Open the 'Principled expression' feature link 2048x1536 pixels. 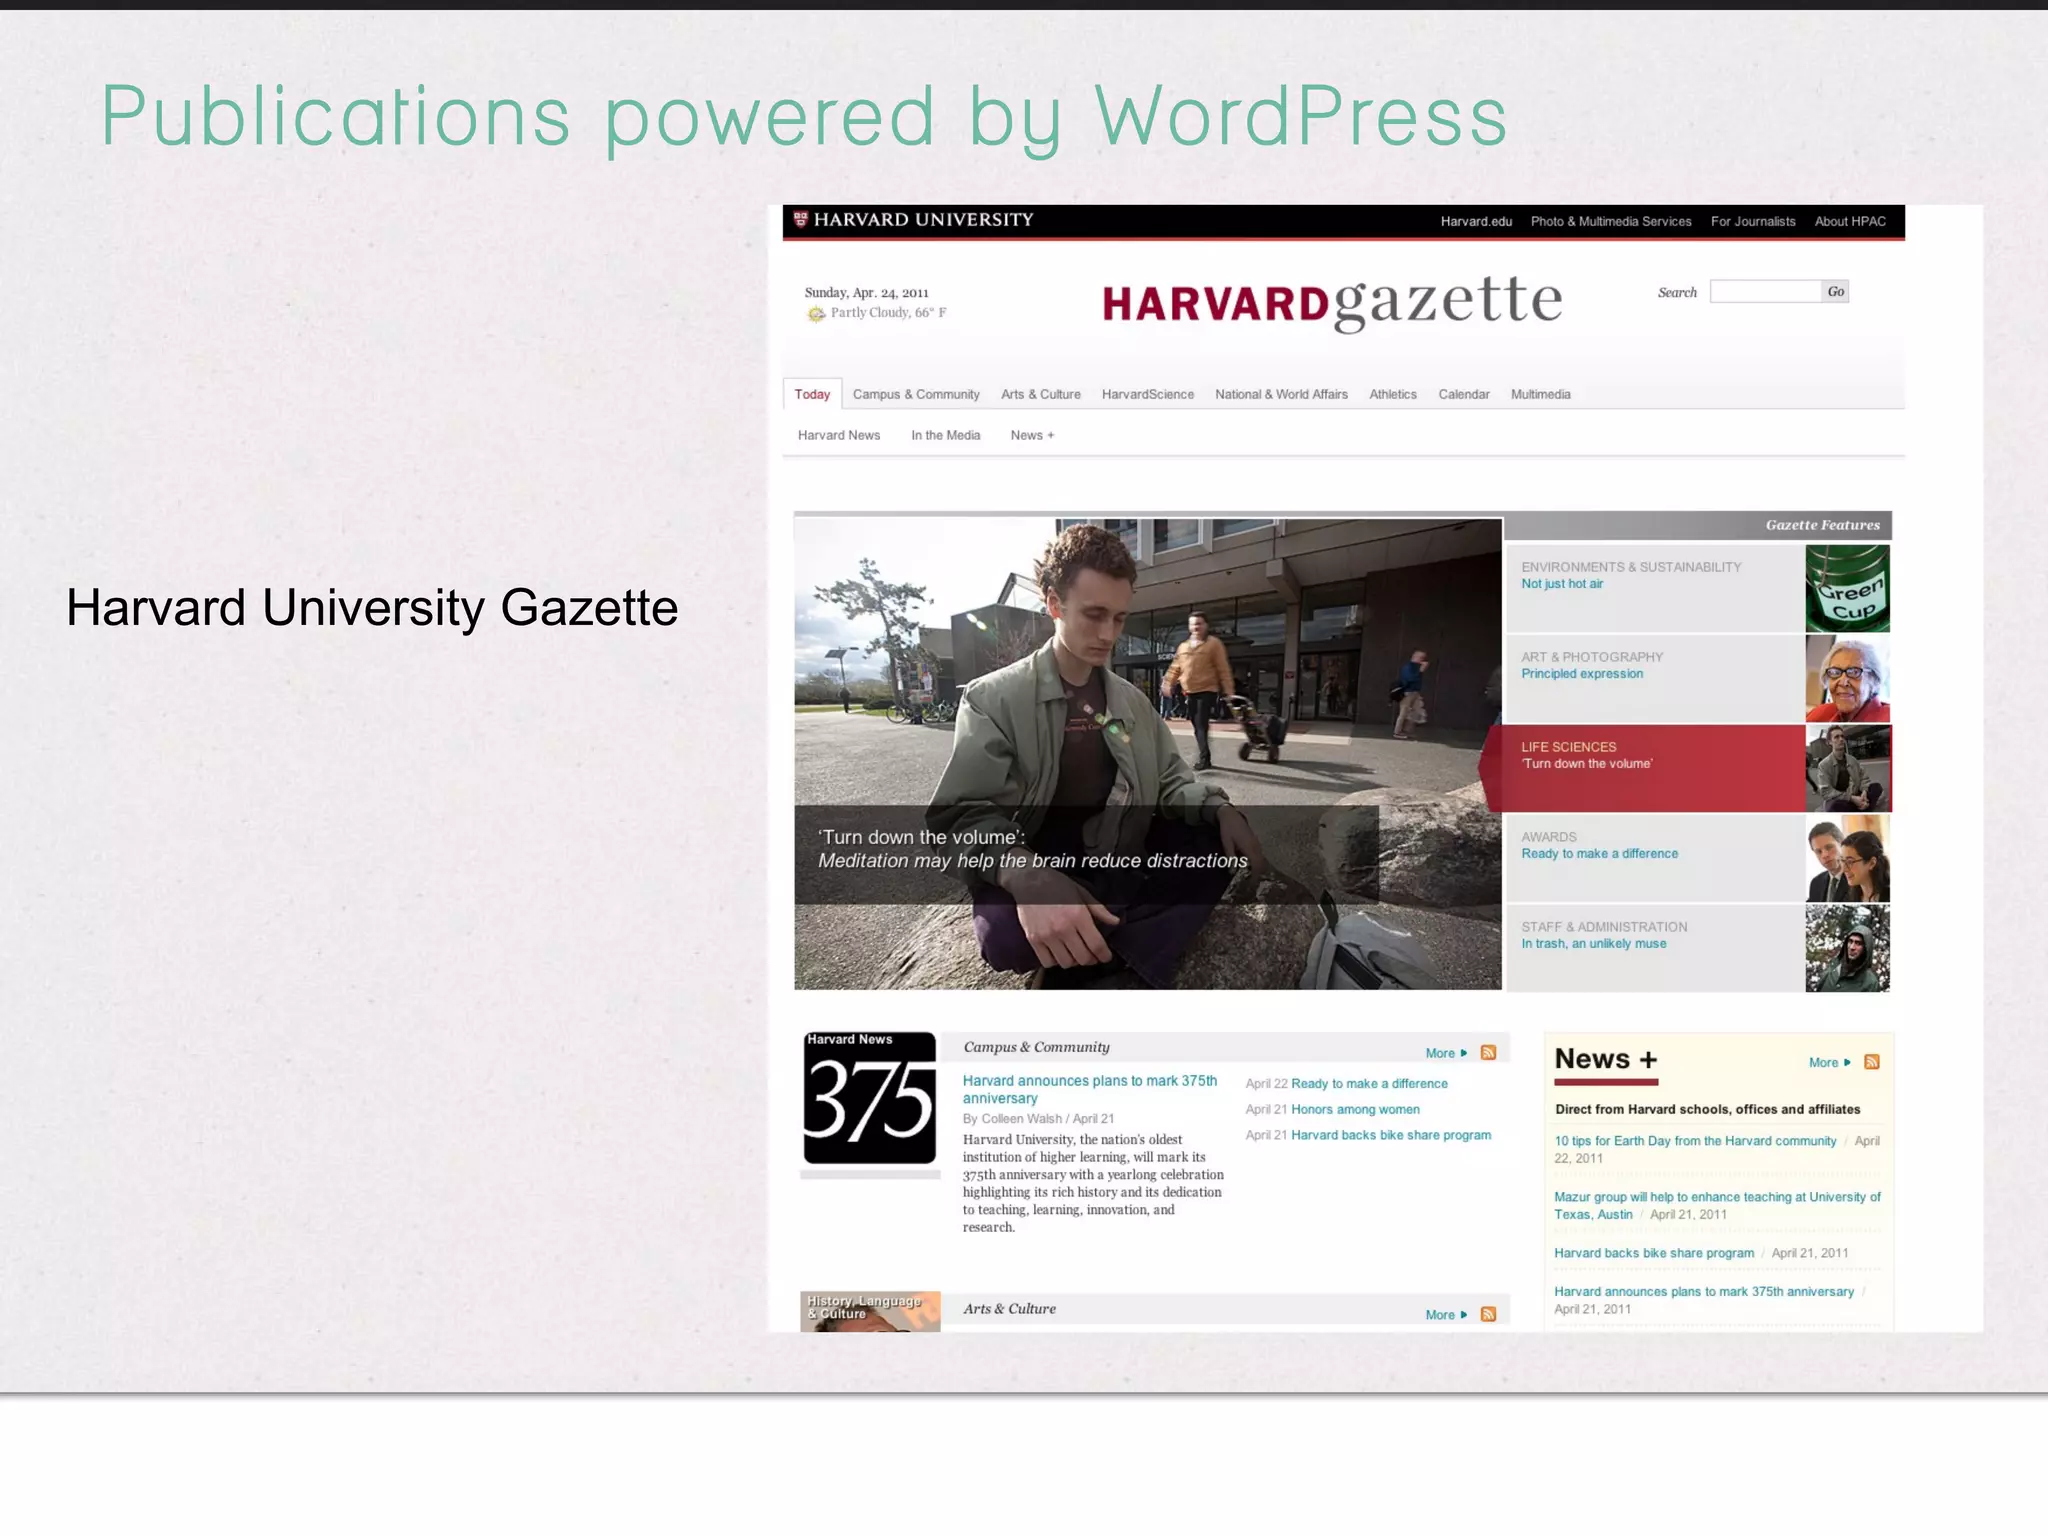[1582, 674]
